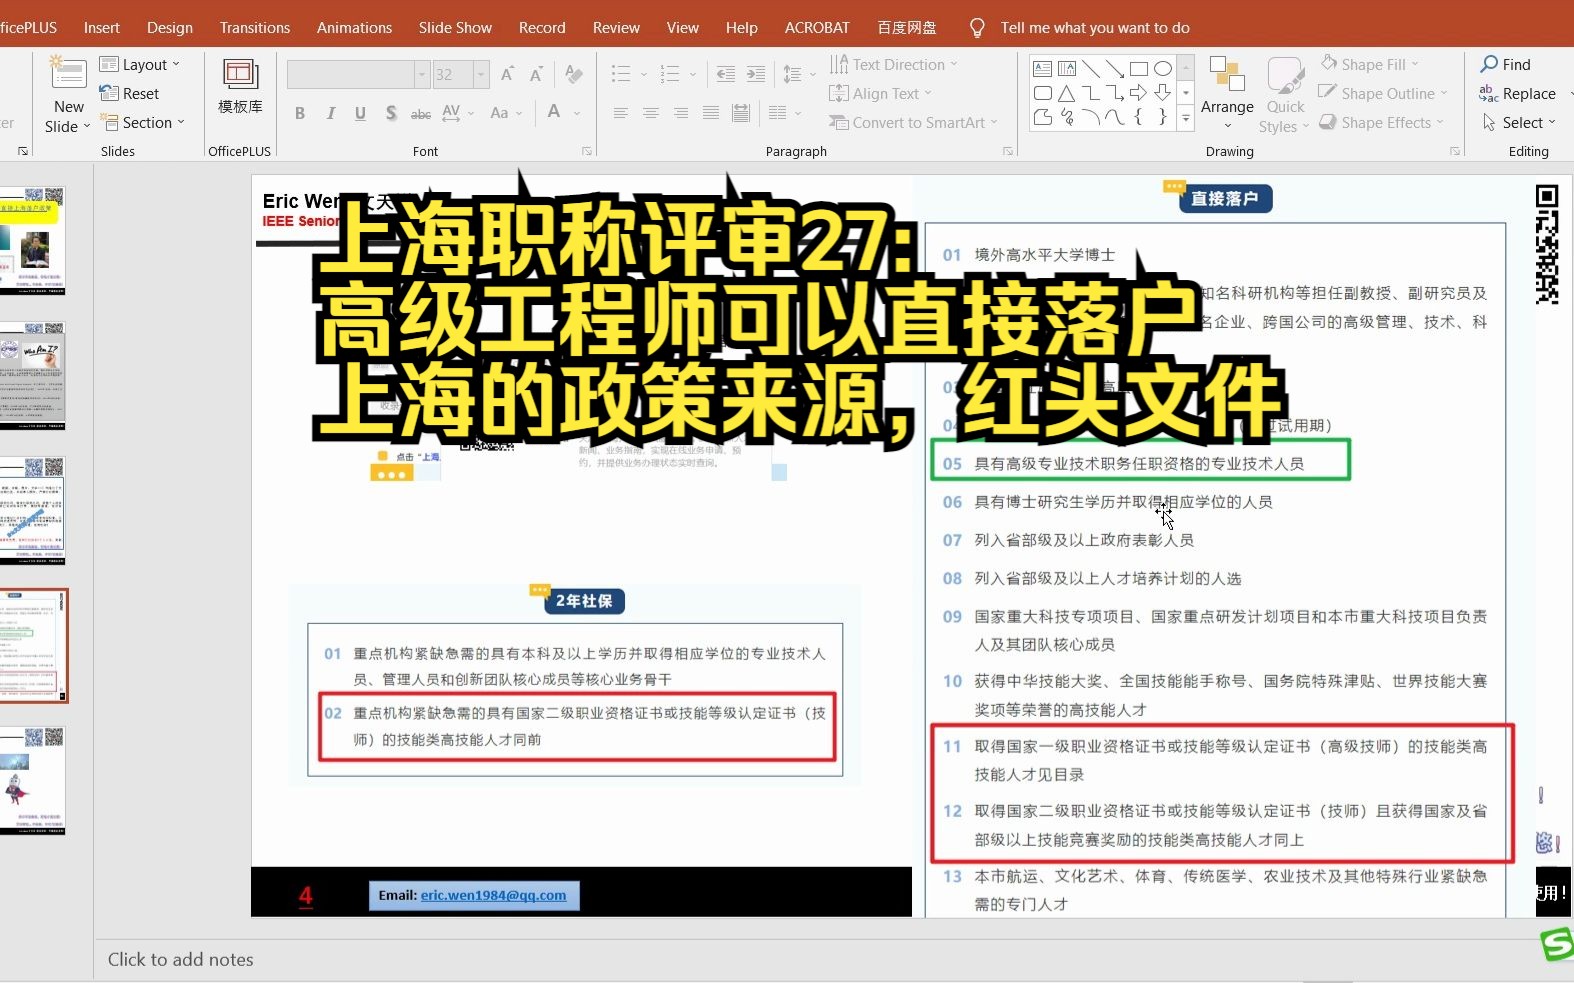Decrease the list indent level
The height and width of the screenshot is (983, 1574).
point(726,74)
